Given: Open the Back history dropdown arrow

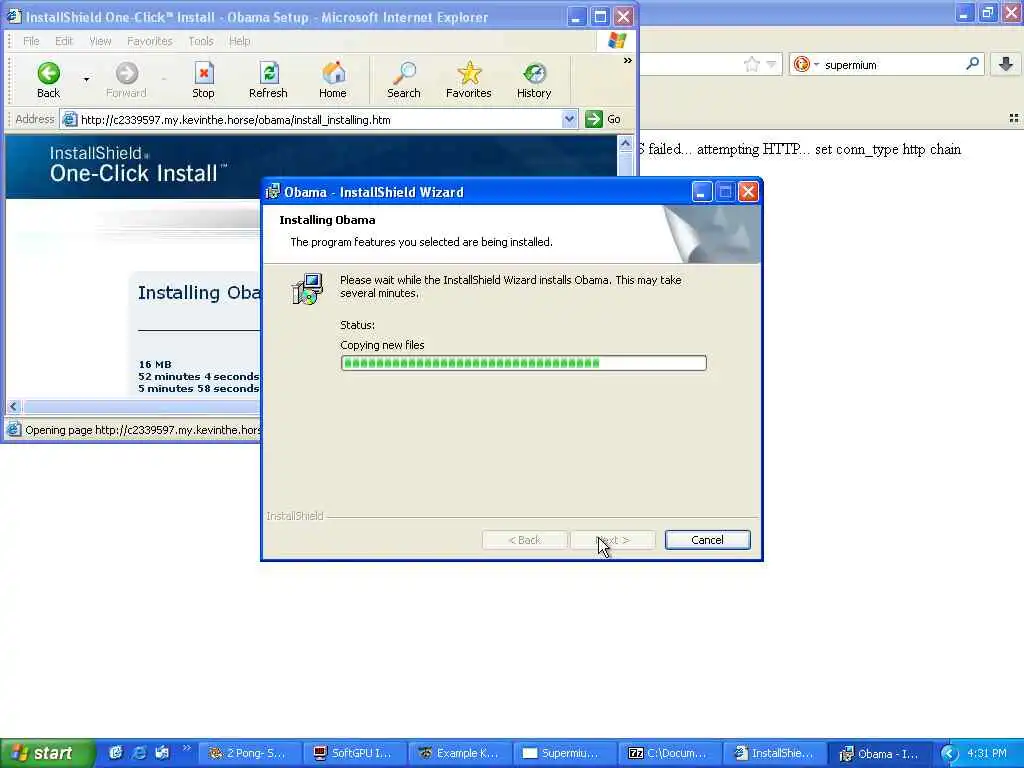Looking at the screenshot, I should (x=86, y=80).
